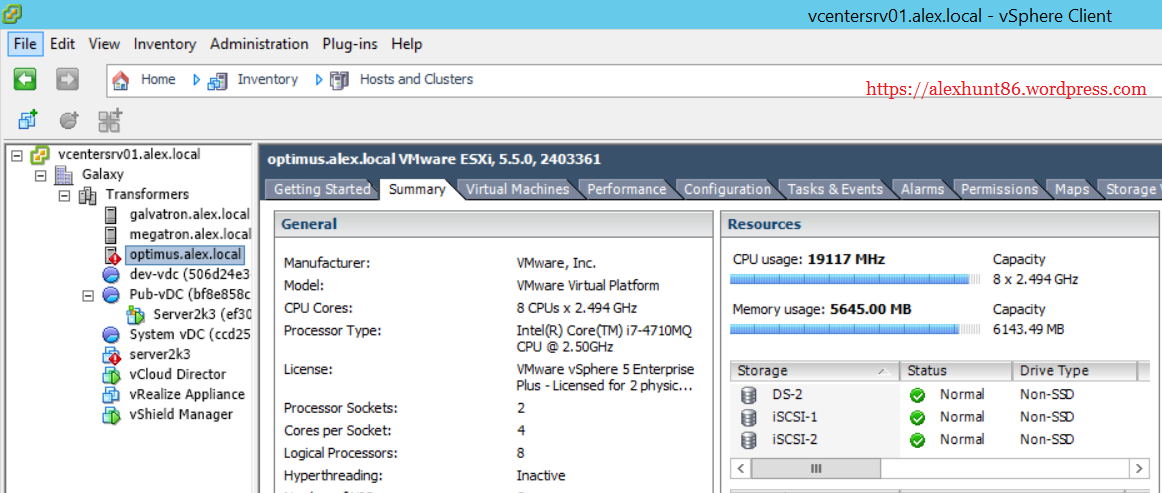
Task: Click the Transformers cluster icon
Action: pos(87,195)
